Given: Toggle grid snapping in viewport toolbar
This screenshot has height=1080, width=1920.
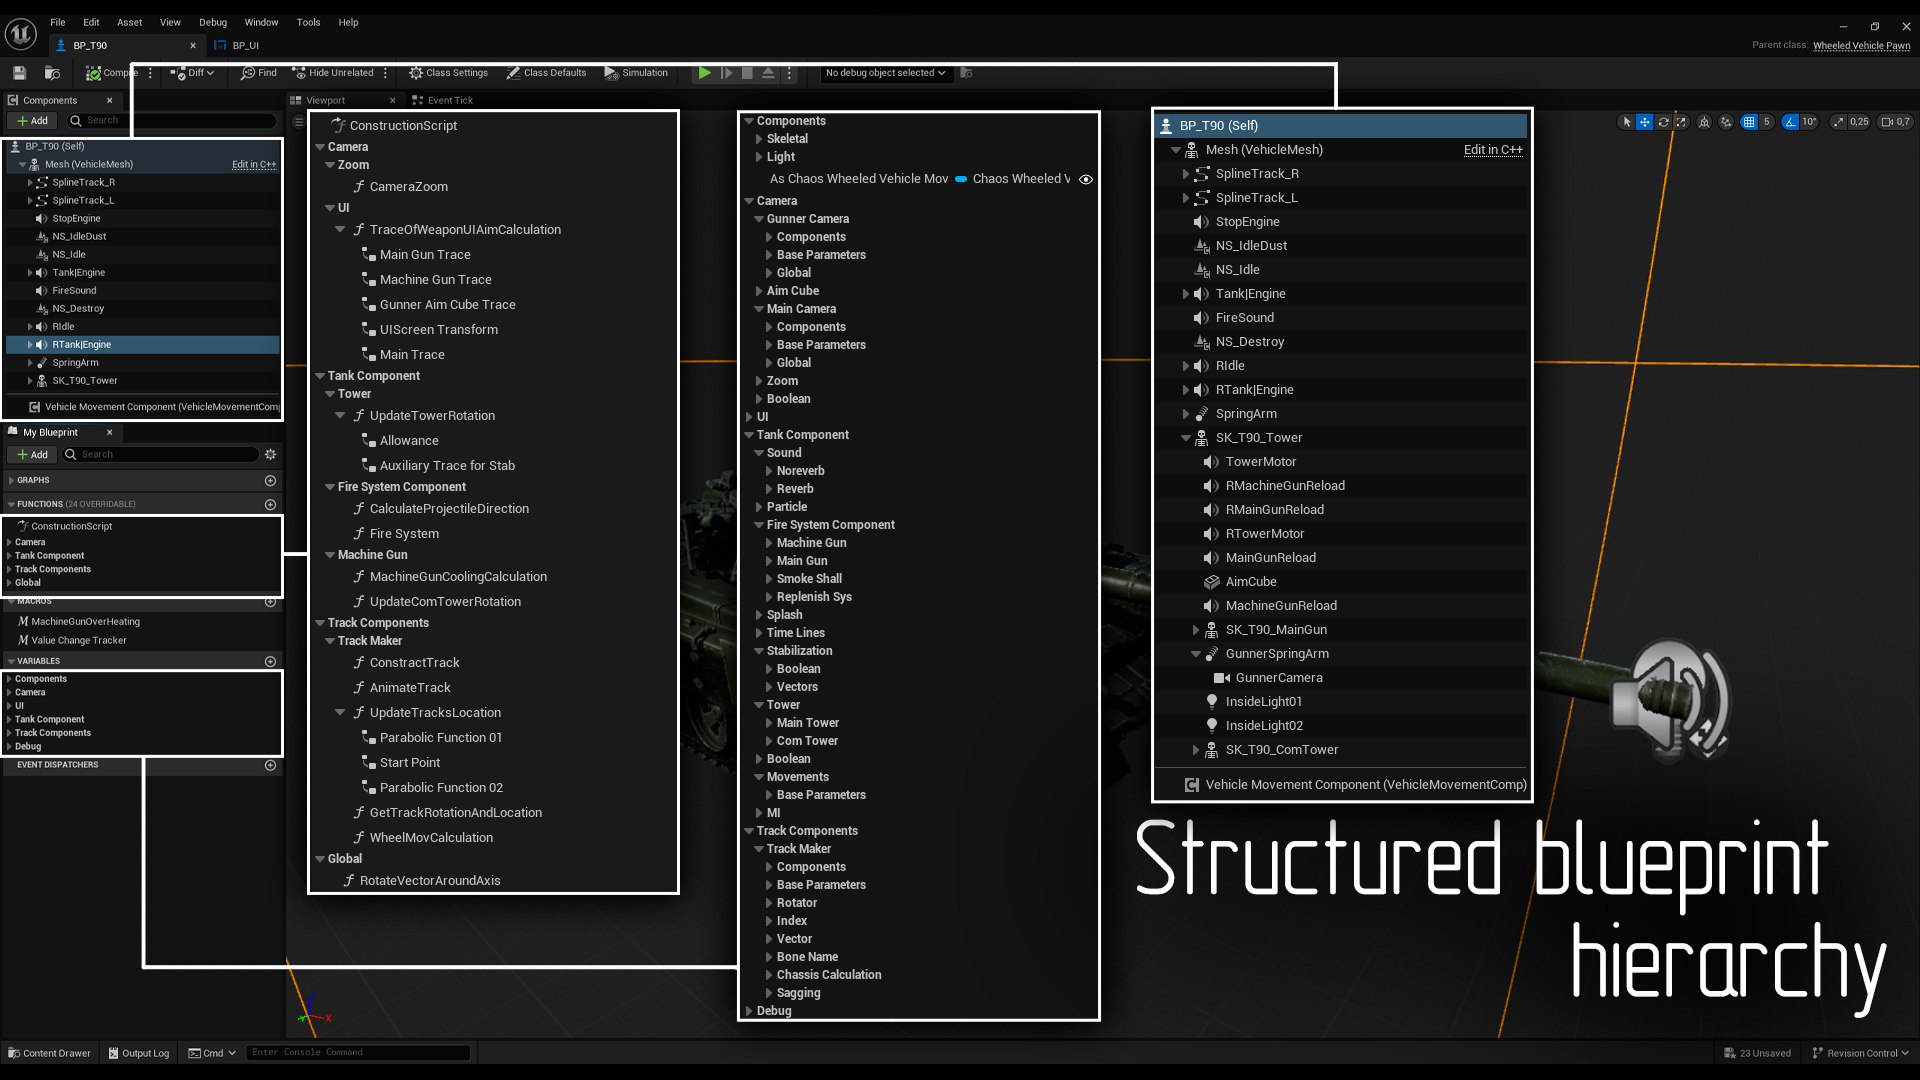Looking at the screenshot, I should tap(1748, 122).
